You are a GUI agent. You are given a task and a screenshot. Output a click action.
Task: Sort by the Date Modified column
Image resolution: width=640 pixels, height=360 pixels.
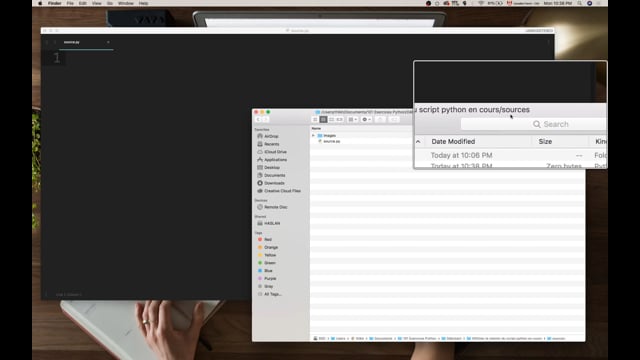[453, 142]
